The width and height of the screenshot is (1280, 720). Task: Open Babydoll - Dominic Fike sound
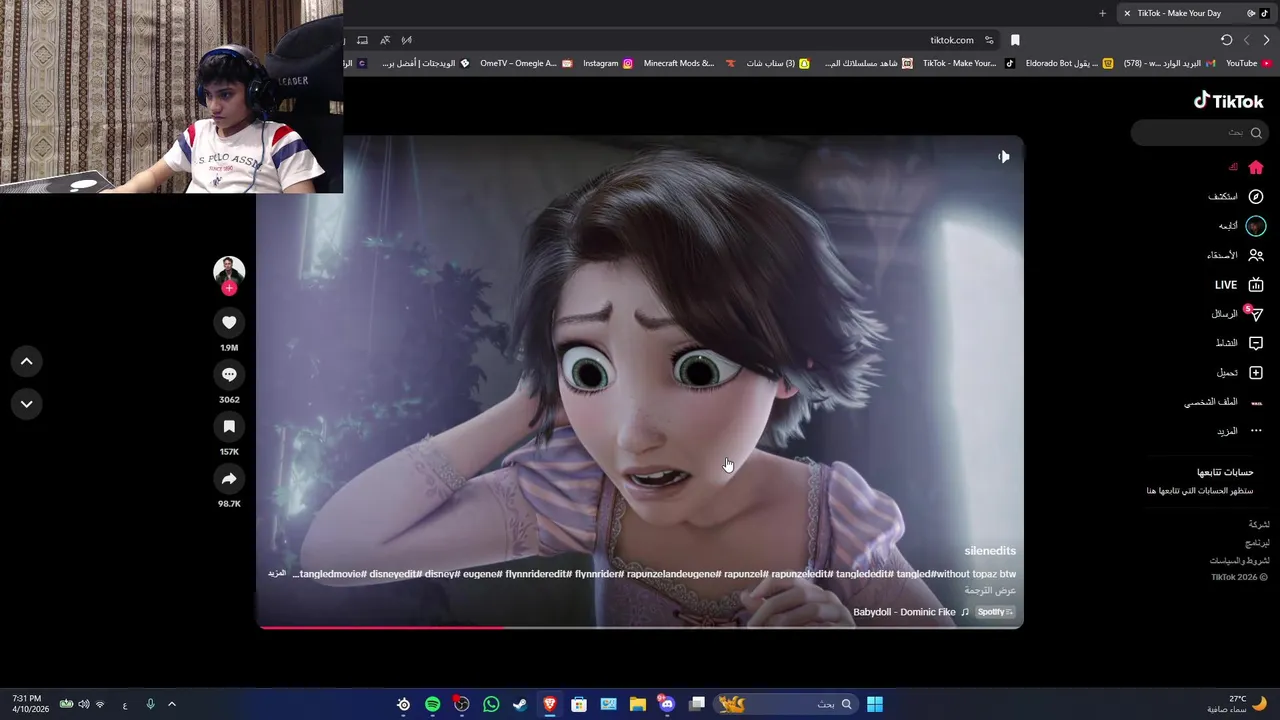(911, 612)
